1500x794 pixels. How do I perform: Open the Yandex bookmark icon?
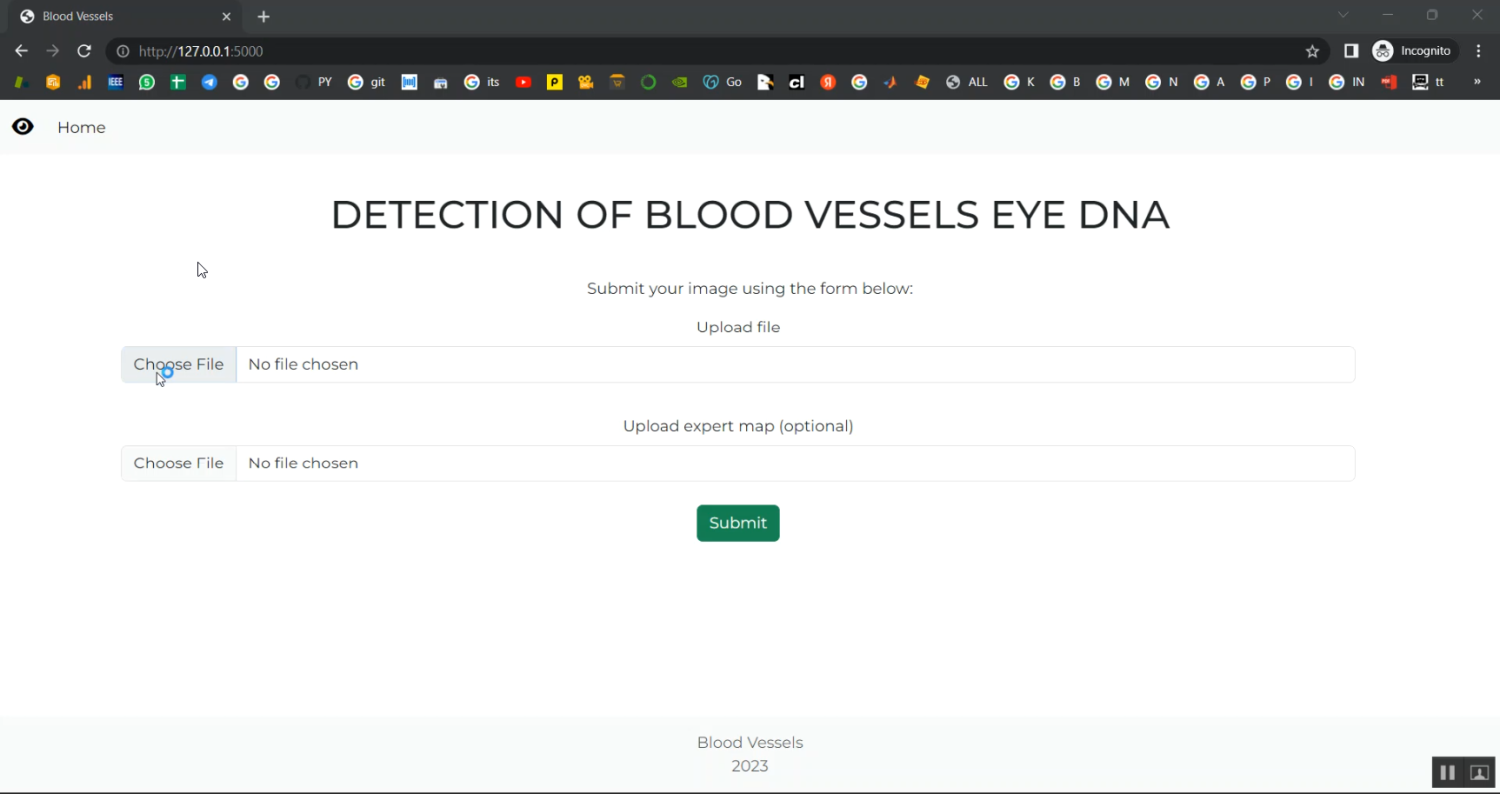pyautogui.click(x=828, y=82)
